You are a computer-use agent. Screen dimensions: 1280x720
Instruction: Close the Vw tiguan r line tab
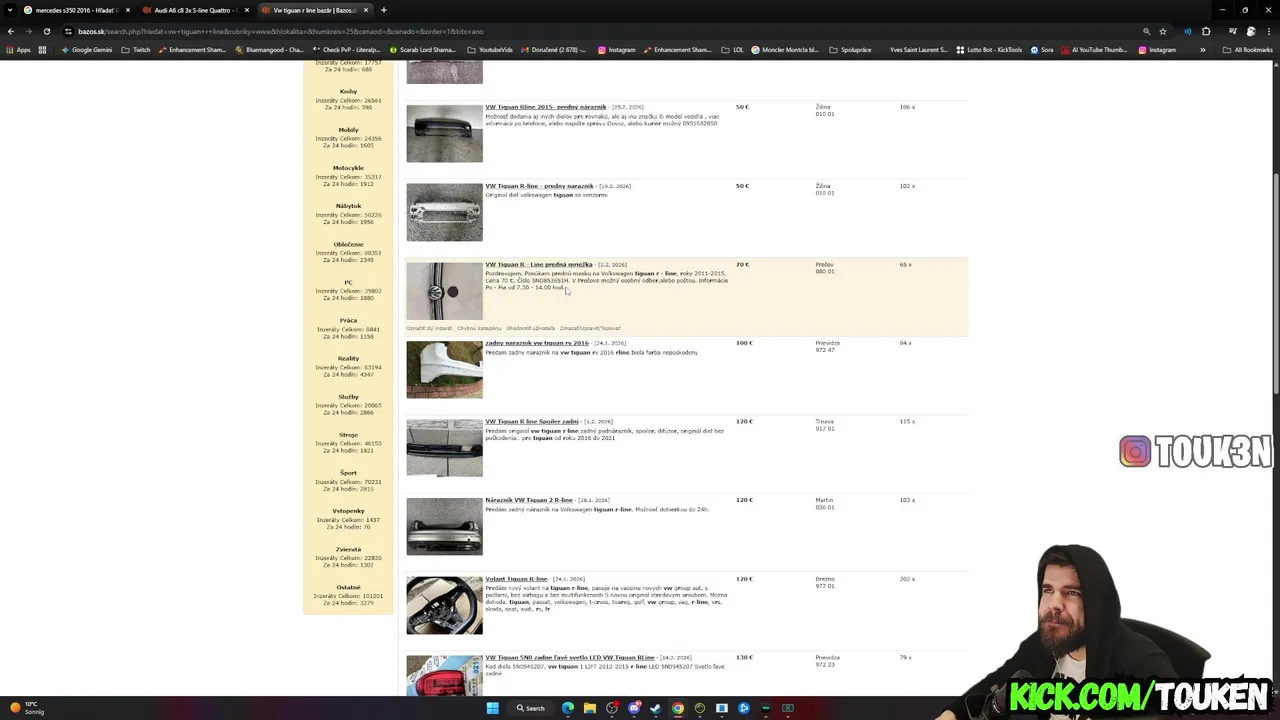pos(366,10)
